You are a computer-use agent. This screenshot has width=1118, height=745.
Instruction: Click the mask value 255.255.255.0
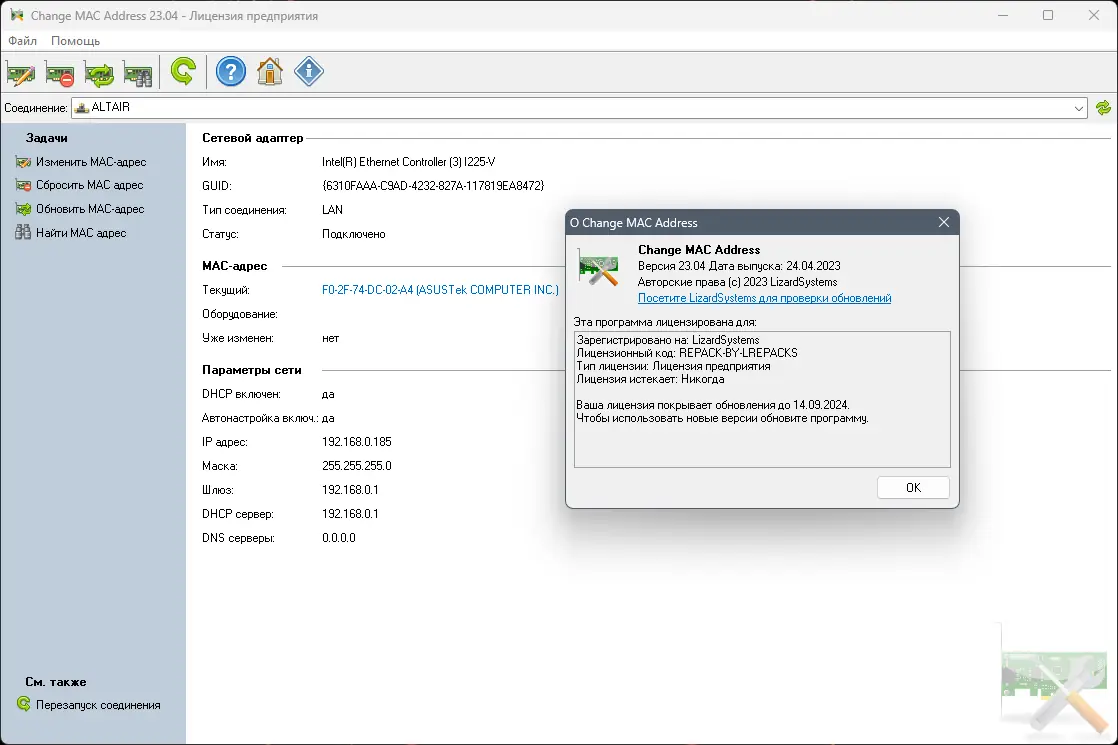(357, 466)
